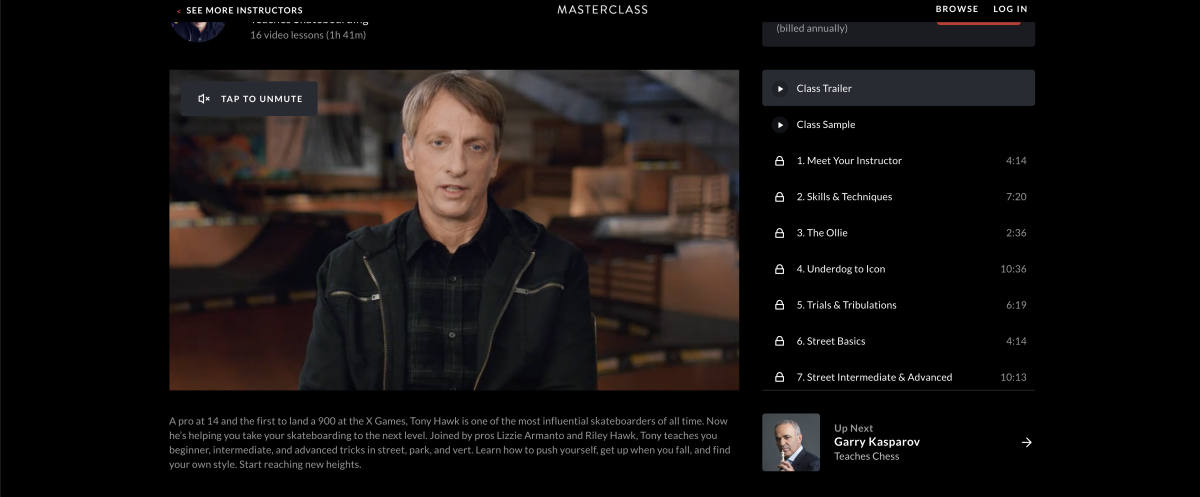Click the See More Instructors link
Screen dimensions: 1200x497
click(244, 10)
